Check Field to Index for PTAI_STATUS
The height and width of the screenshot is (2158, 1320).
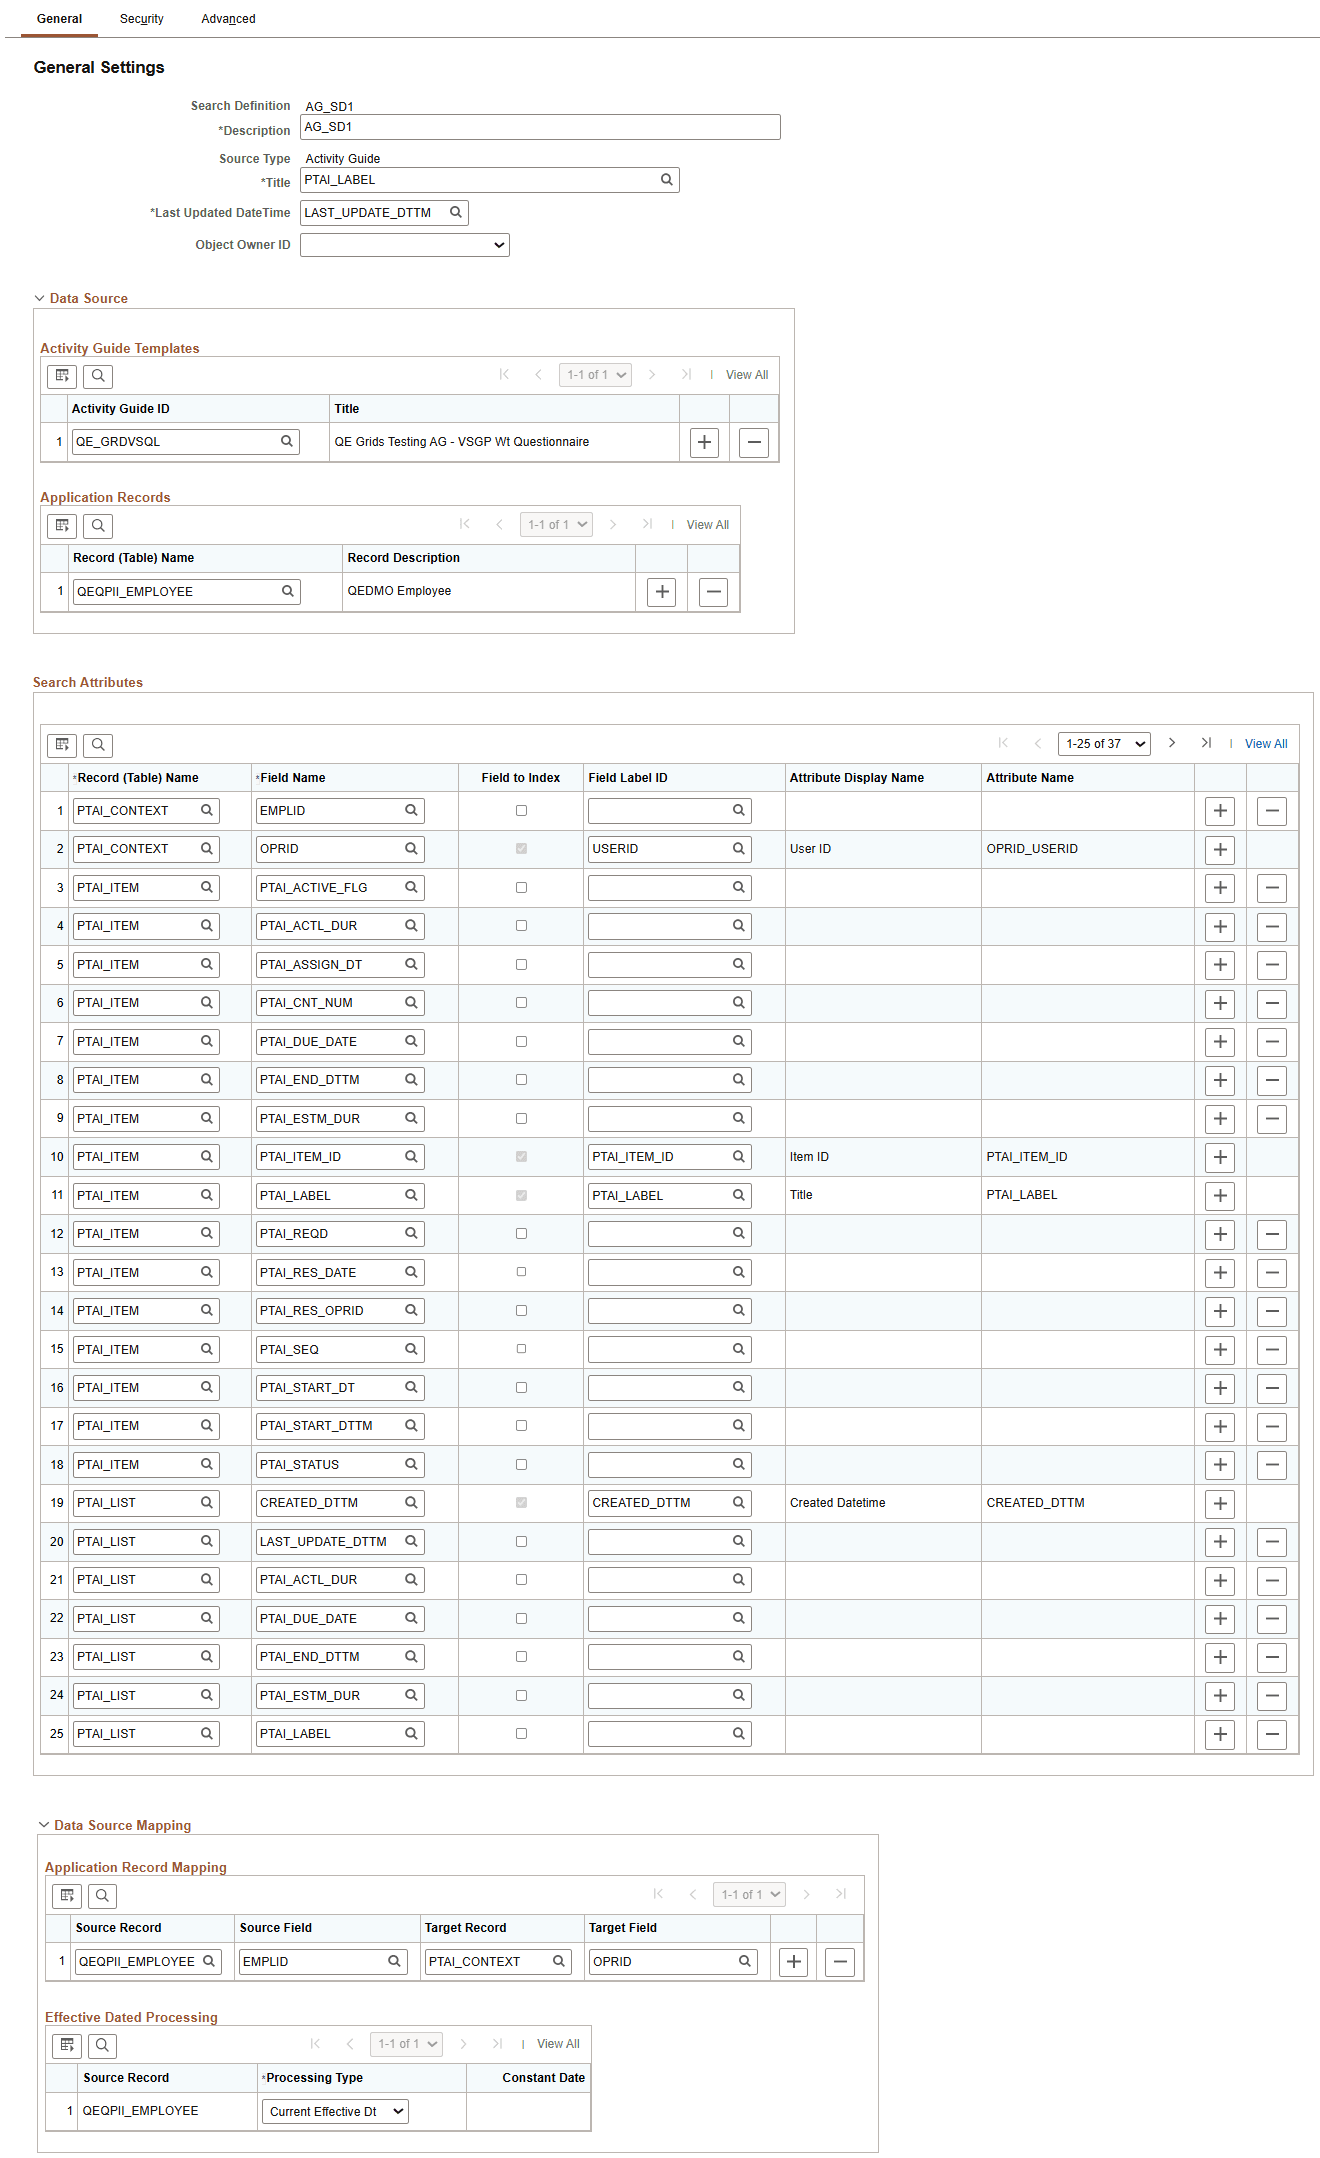[x=521, y=1464]
